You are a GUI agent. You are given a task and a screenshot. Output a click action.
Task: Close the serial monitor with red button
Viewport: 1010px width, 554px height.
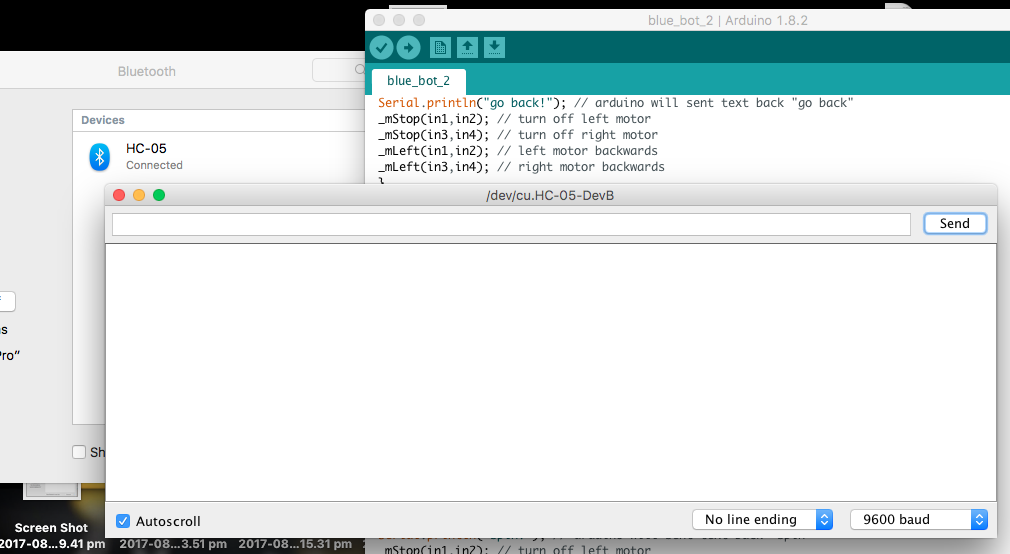[x=119, y=195]
